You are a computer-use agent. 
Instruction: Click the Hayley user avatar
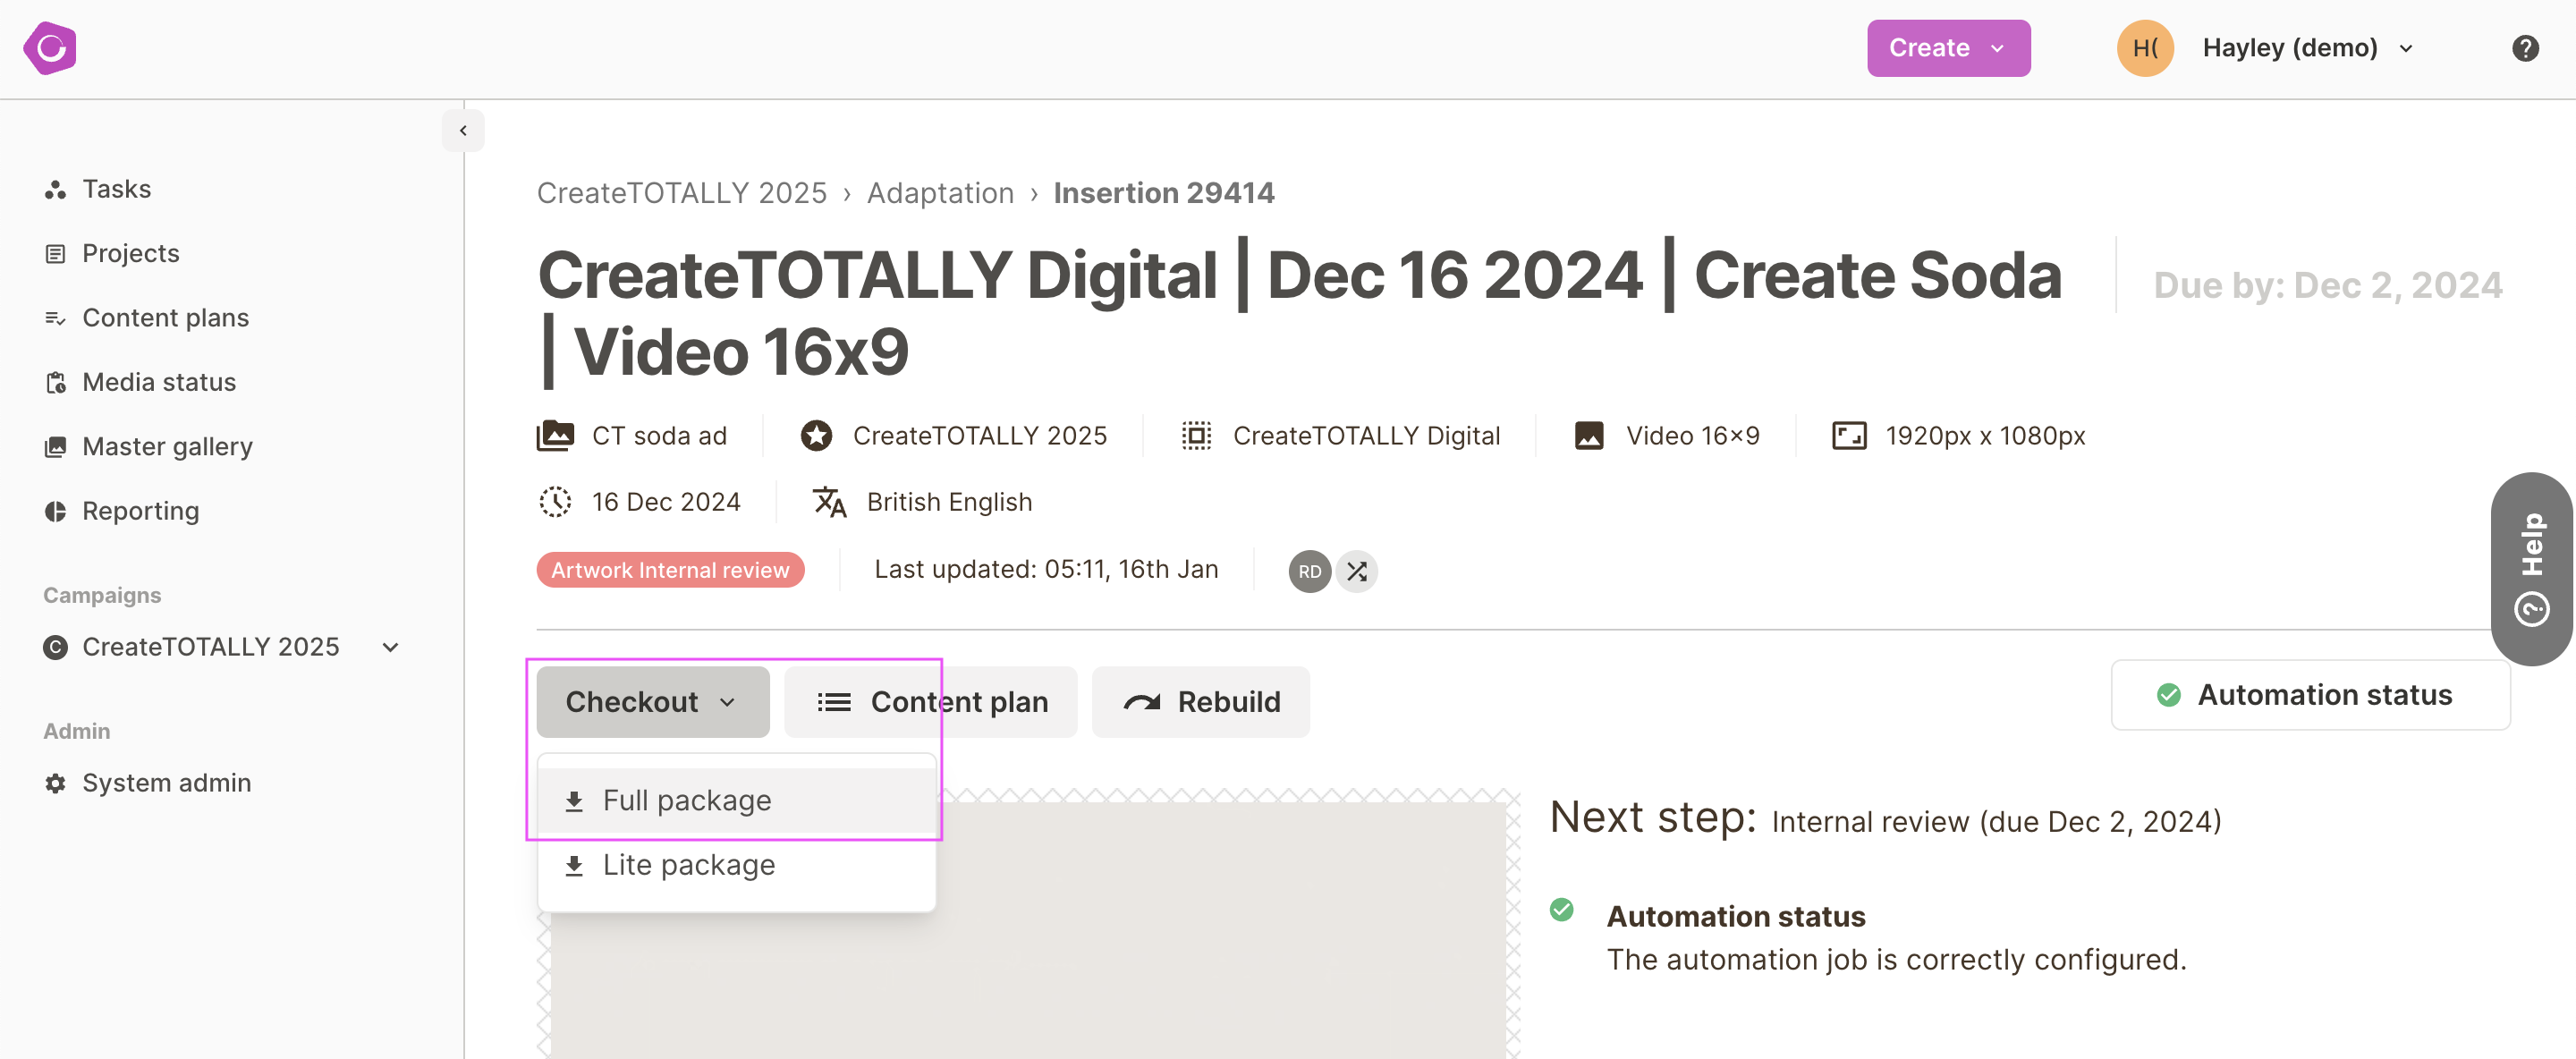click(x=2145, y=48)
